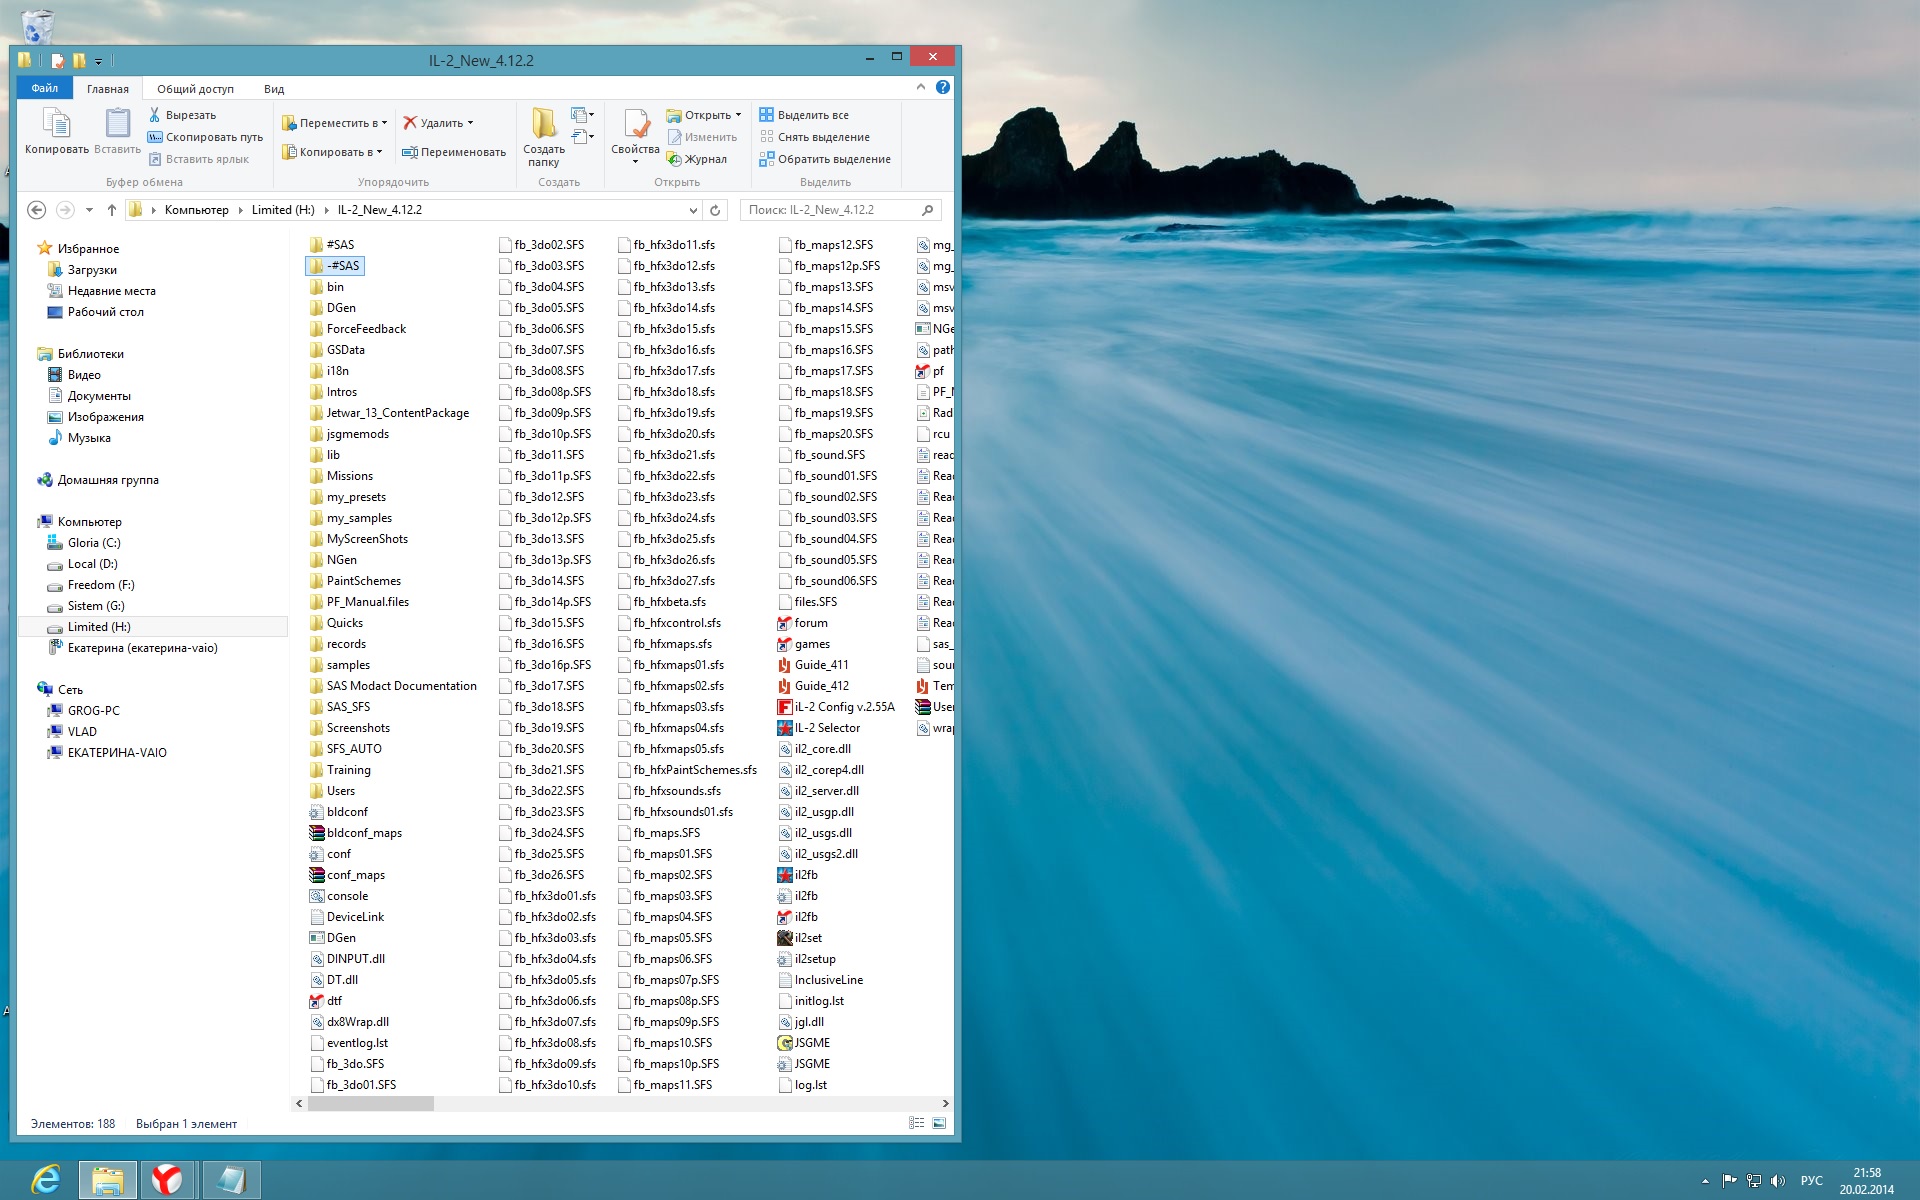Open the recent locations dropdown arrow
Screen dimensions: 1920x1200
[89, 210]
